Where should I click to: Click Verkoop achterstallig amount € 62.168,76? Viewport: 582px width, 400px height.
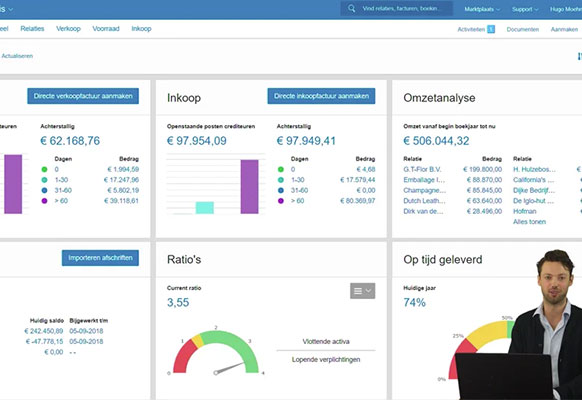[x=70, y=141]
